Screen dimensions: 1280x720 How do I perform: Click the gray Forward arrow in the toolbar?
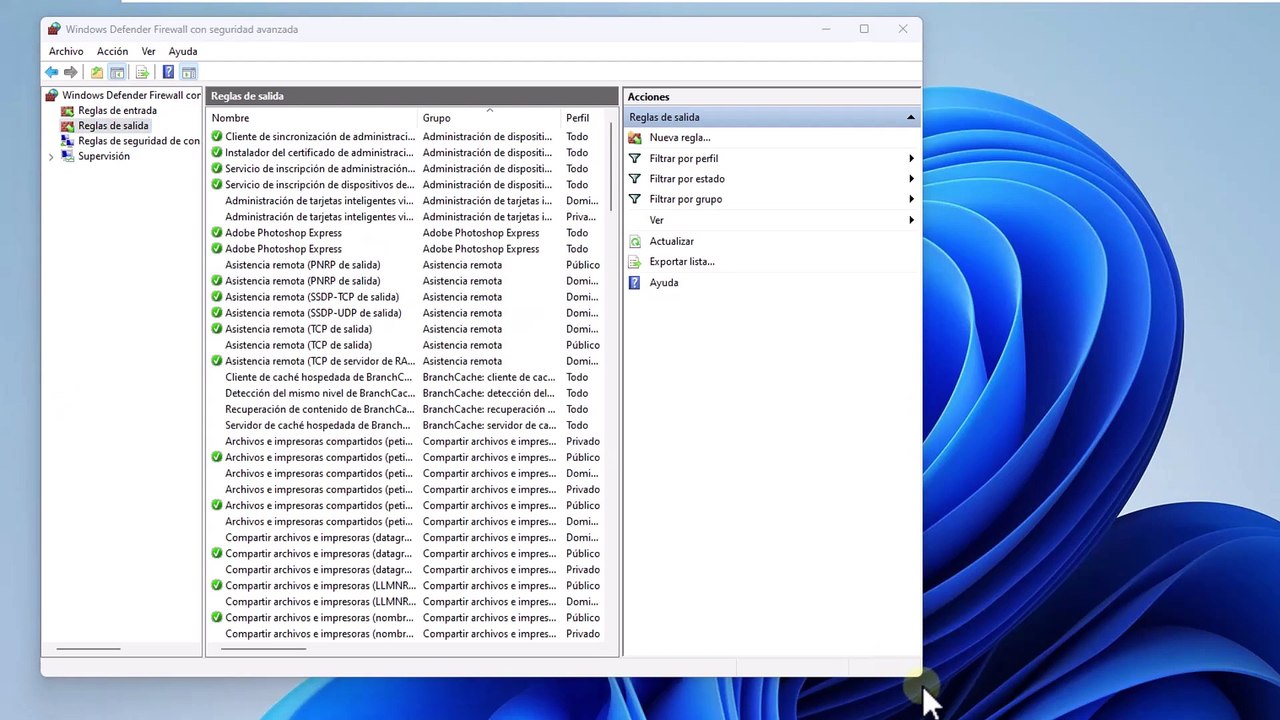click(x=70, y=72)
